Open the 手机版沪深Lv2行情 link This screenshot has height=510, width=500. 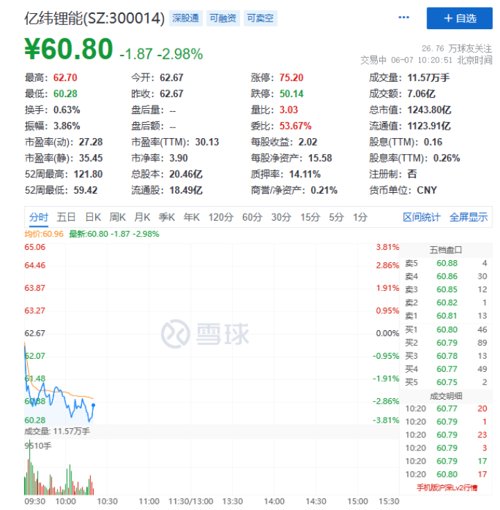447,488
